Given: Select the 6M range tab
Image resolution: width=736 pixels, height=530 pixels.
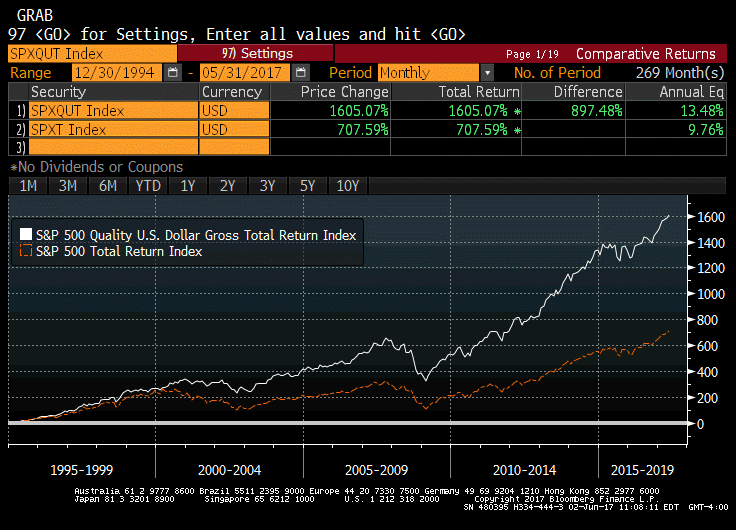Looking at the screenshot, I should 107,186.
